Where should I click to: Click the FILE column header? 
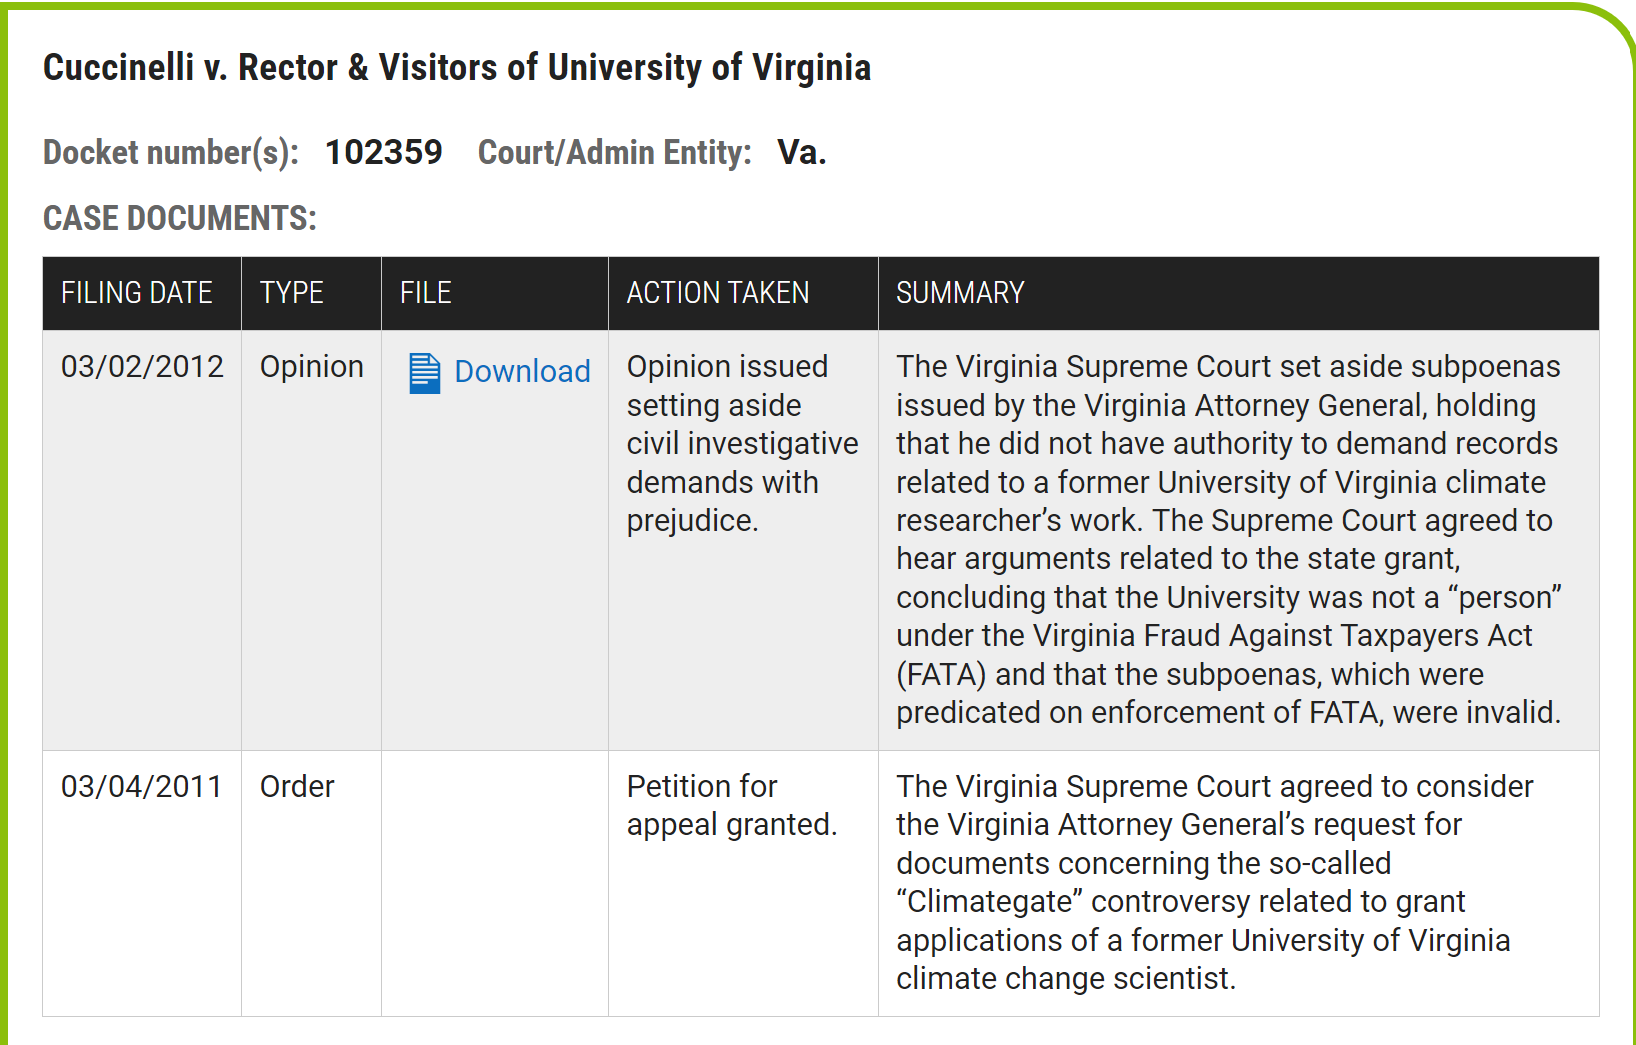[x=424, y=293]
